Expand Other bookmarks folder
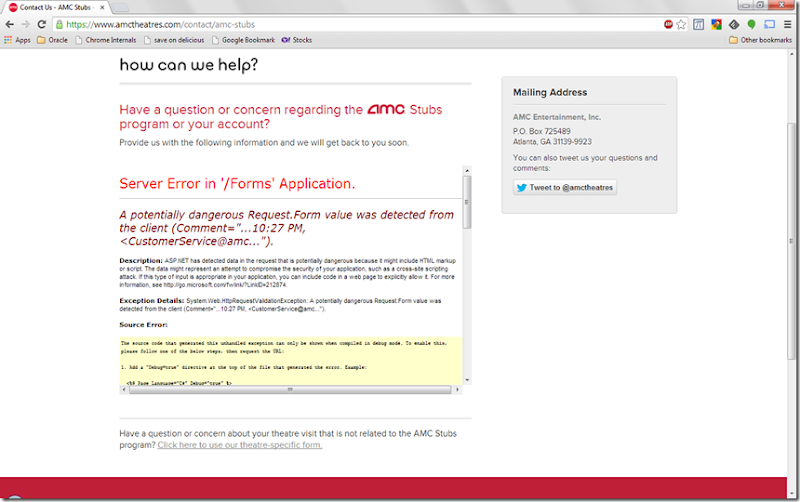 point(760,40)
